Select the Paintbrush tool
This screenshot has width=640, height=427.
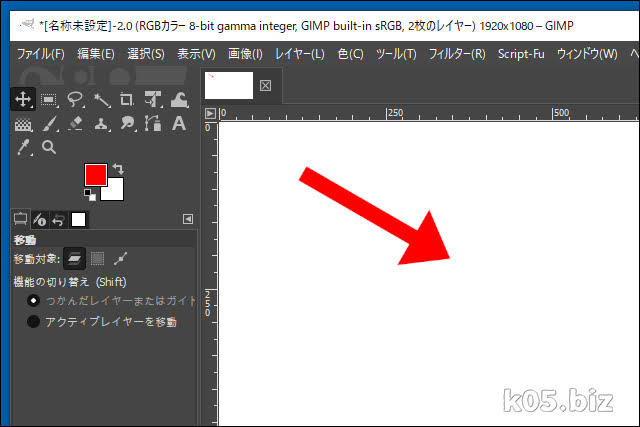[49, 124]
